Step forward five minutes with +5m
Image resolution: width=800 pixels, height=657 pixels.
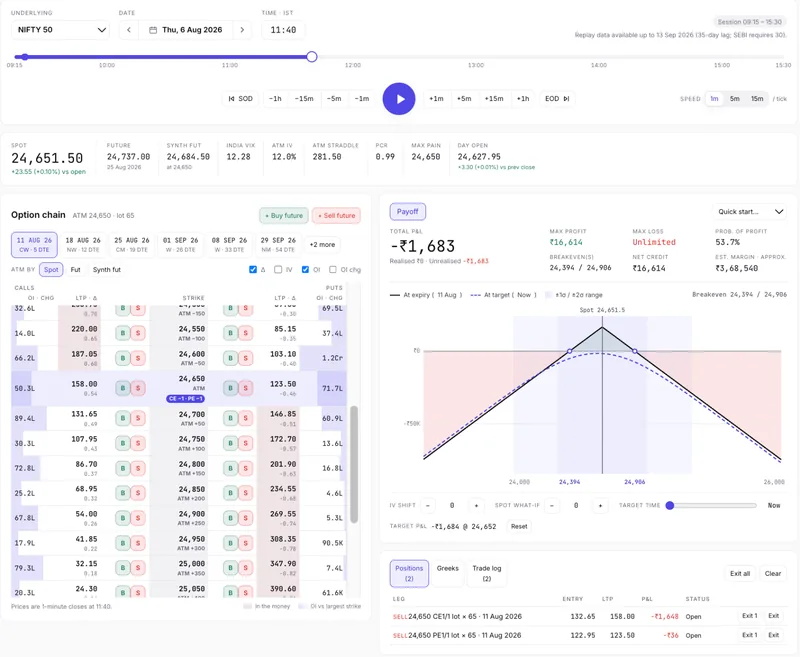[x=464, y=98]
